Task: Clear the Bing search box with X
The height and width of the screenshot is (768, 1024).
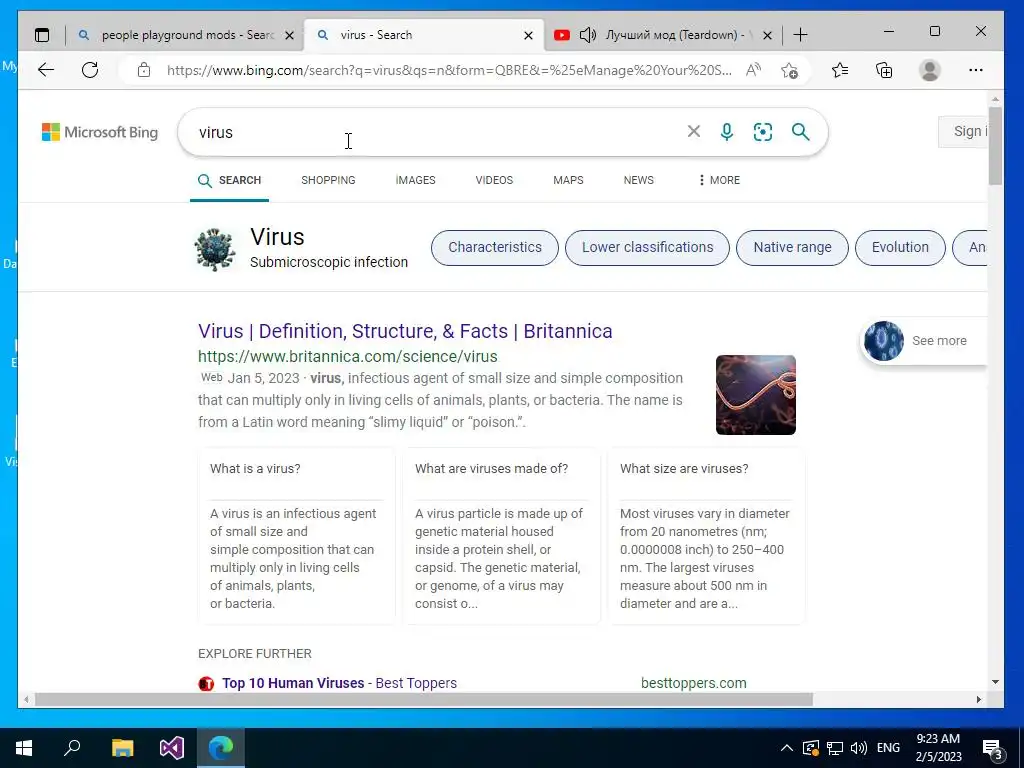Action: (x=694, y=131)
